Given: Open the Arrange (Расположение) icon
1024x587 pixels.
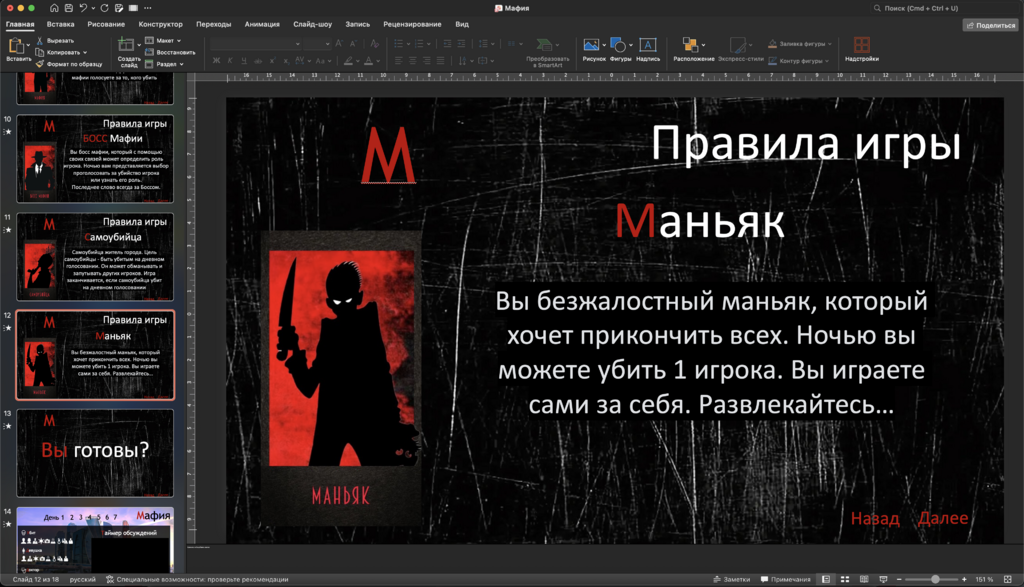Looking at the screenshot, I should (690, 44).
